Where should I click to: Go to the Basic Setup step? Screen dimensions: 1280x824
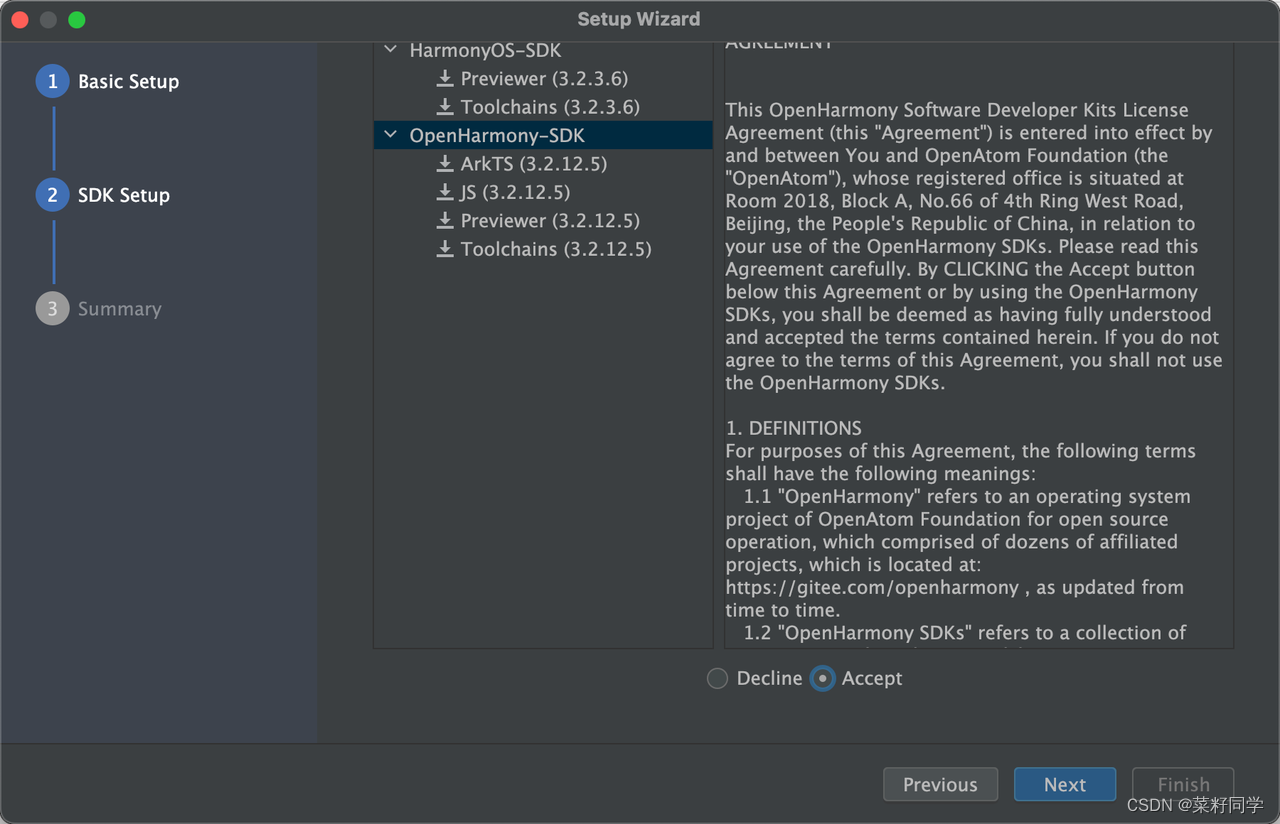tap(128, 82)
